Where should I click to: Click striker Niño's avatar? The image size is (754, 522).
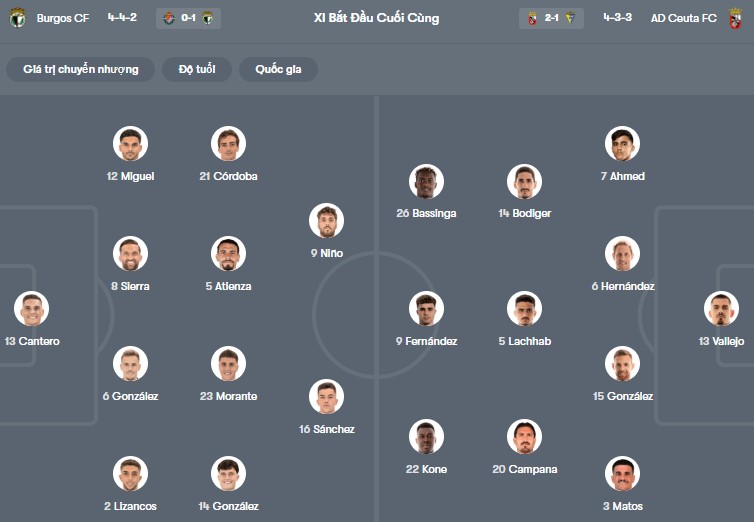tap(326, 221)
